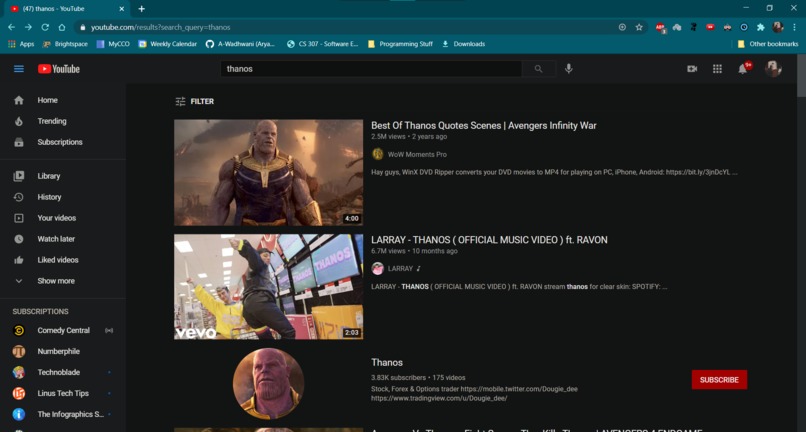
Task: Open Apps bookmark
Action: pos(21,44)
